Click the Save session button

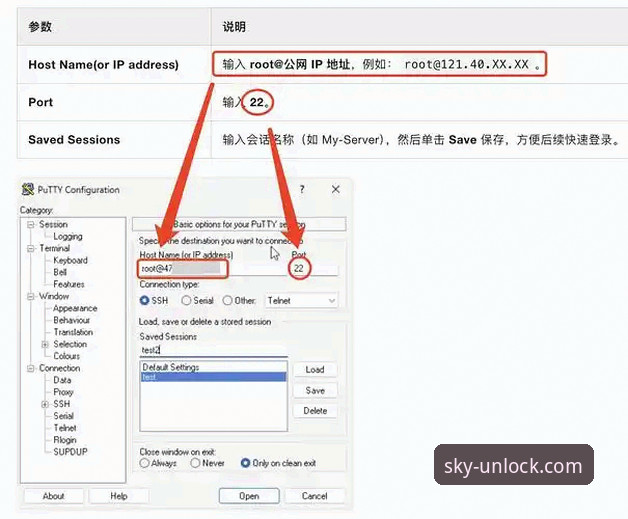pos(315,390)
